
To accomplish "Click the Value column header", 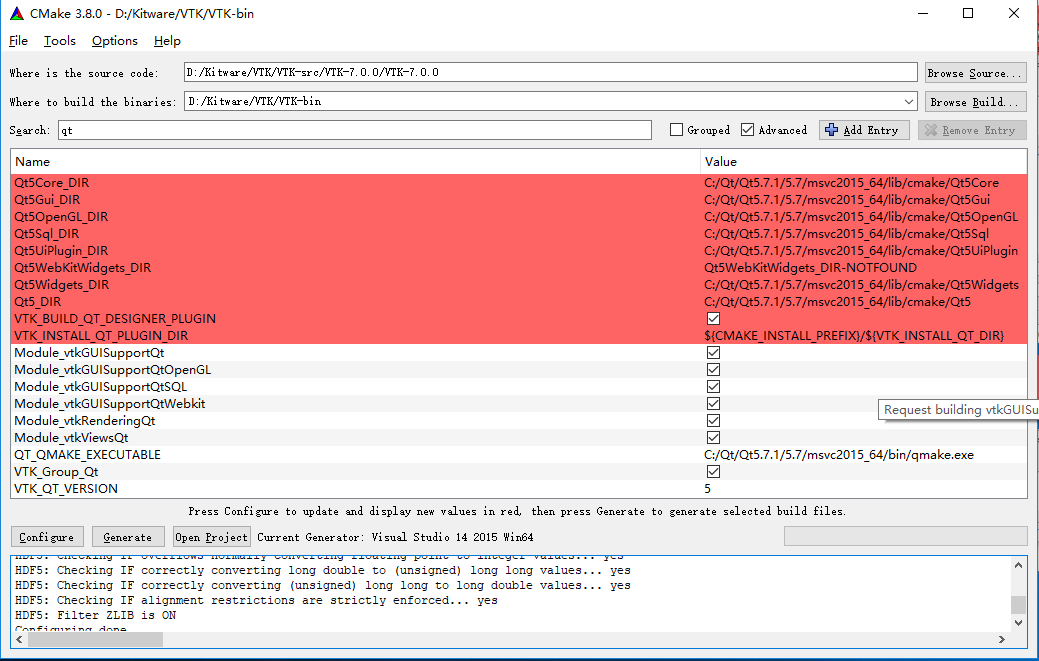I will tap(863, 162).
